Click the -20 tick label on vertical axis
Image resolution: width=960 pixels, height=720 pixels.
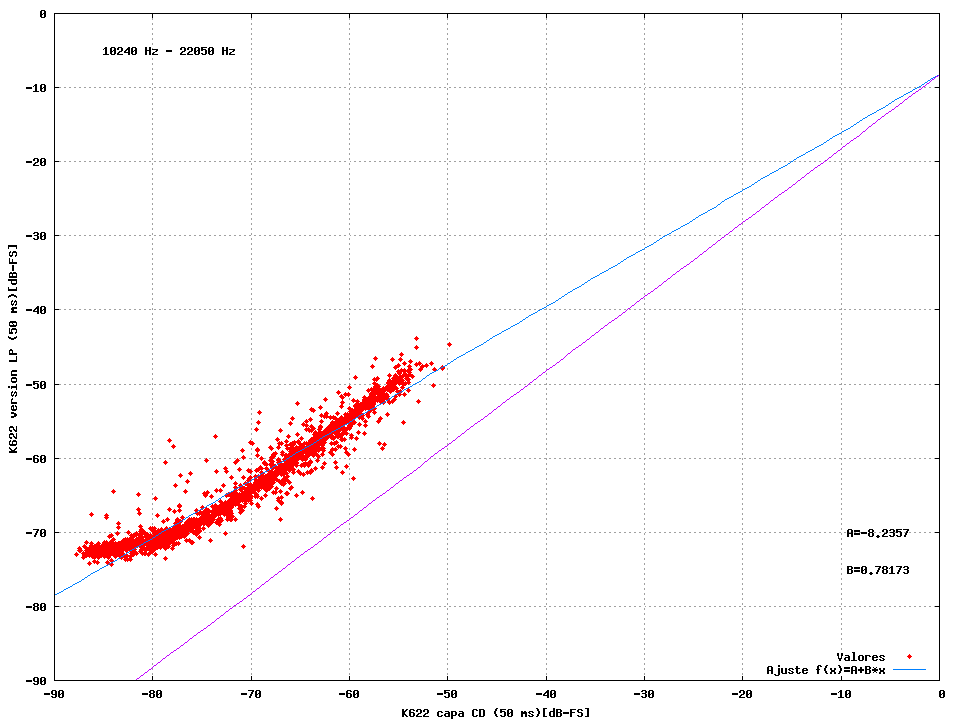(35, 162)
